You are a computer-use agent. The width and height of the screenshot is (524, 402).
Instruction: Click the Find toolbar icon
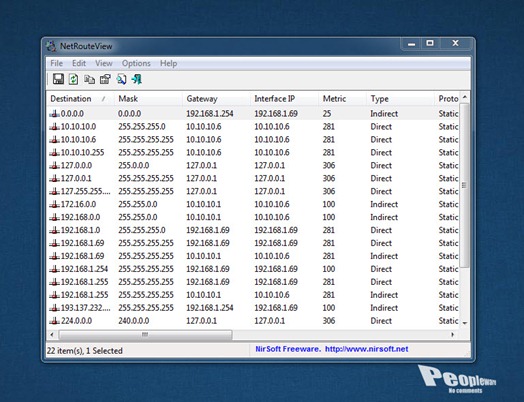121,79
